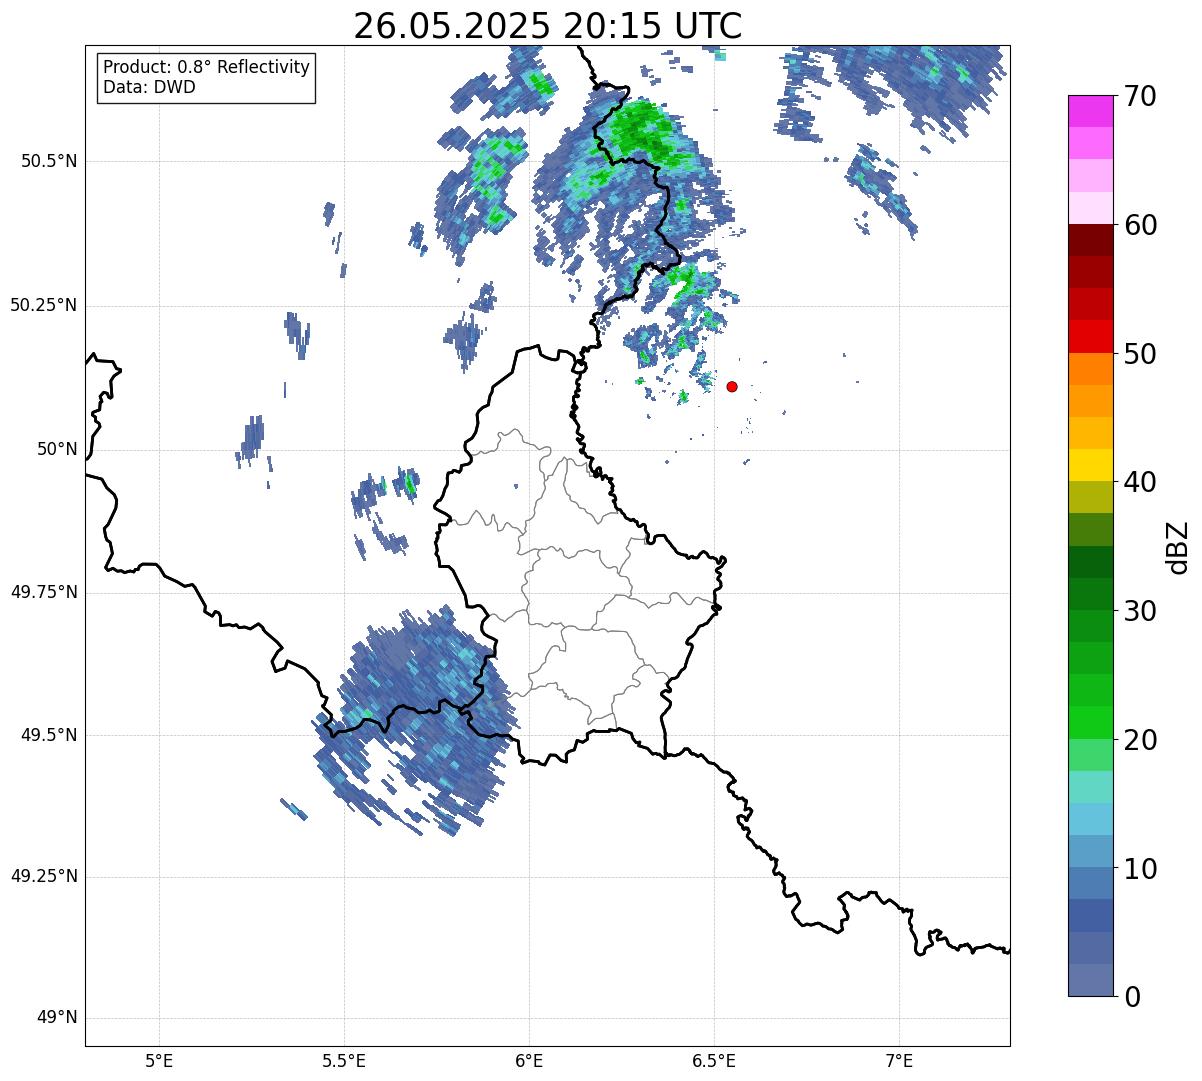Click the longitude label 7°E
The width and height of the screenshot is (1202, 1081).
coord(899,1060)
